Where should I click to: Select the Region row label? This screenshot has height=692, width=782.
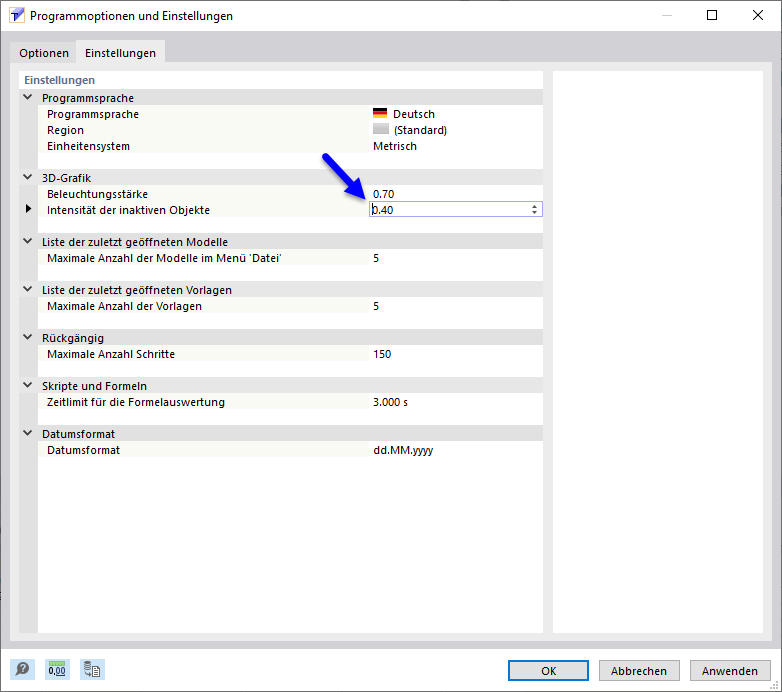pyautogui.click(x=65, y=130)
